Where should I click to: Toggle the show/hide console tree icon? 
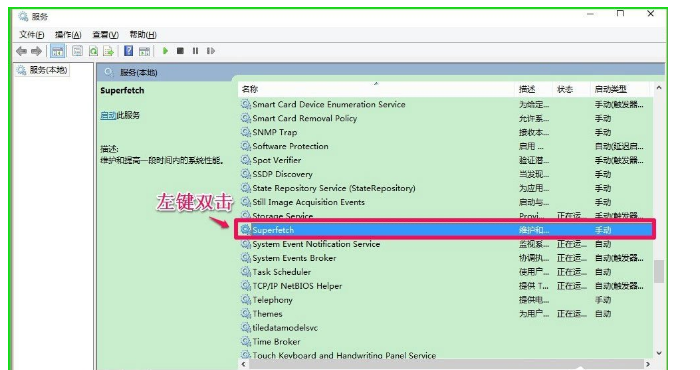57,51
